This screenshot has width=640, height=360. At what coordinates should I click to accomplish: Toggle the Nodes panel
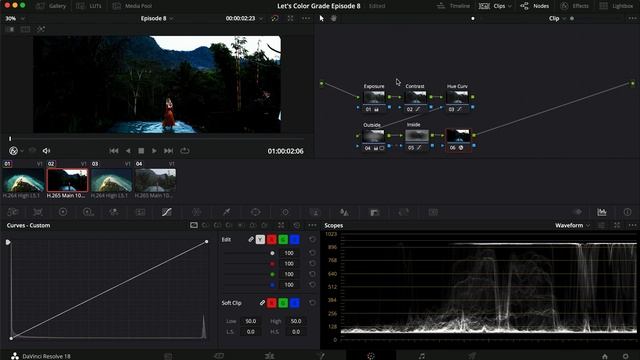(534, 6)
